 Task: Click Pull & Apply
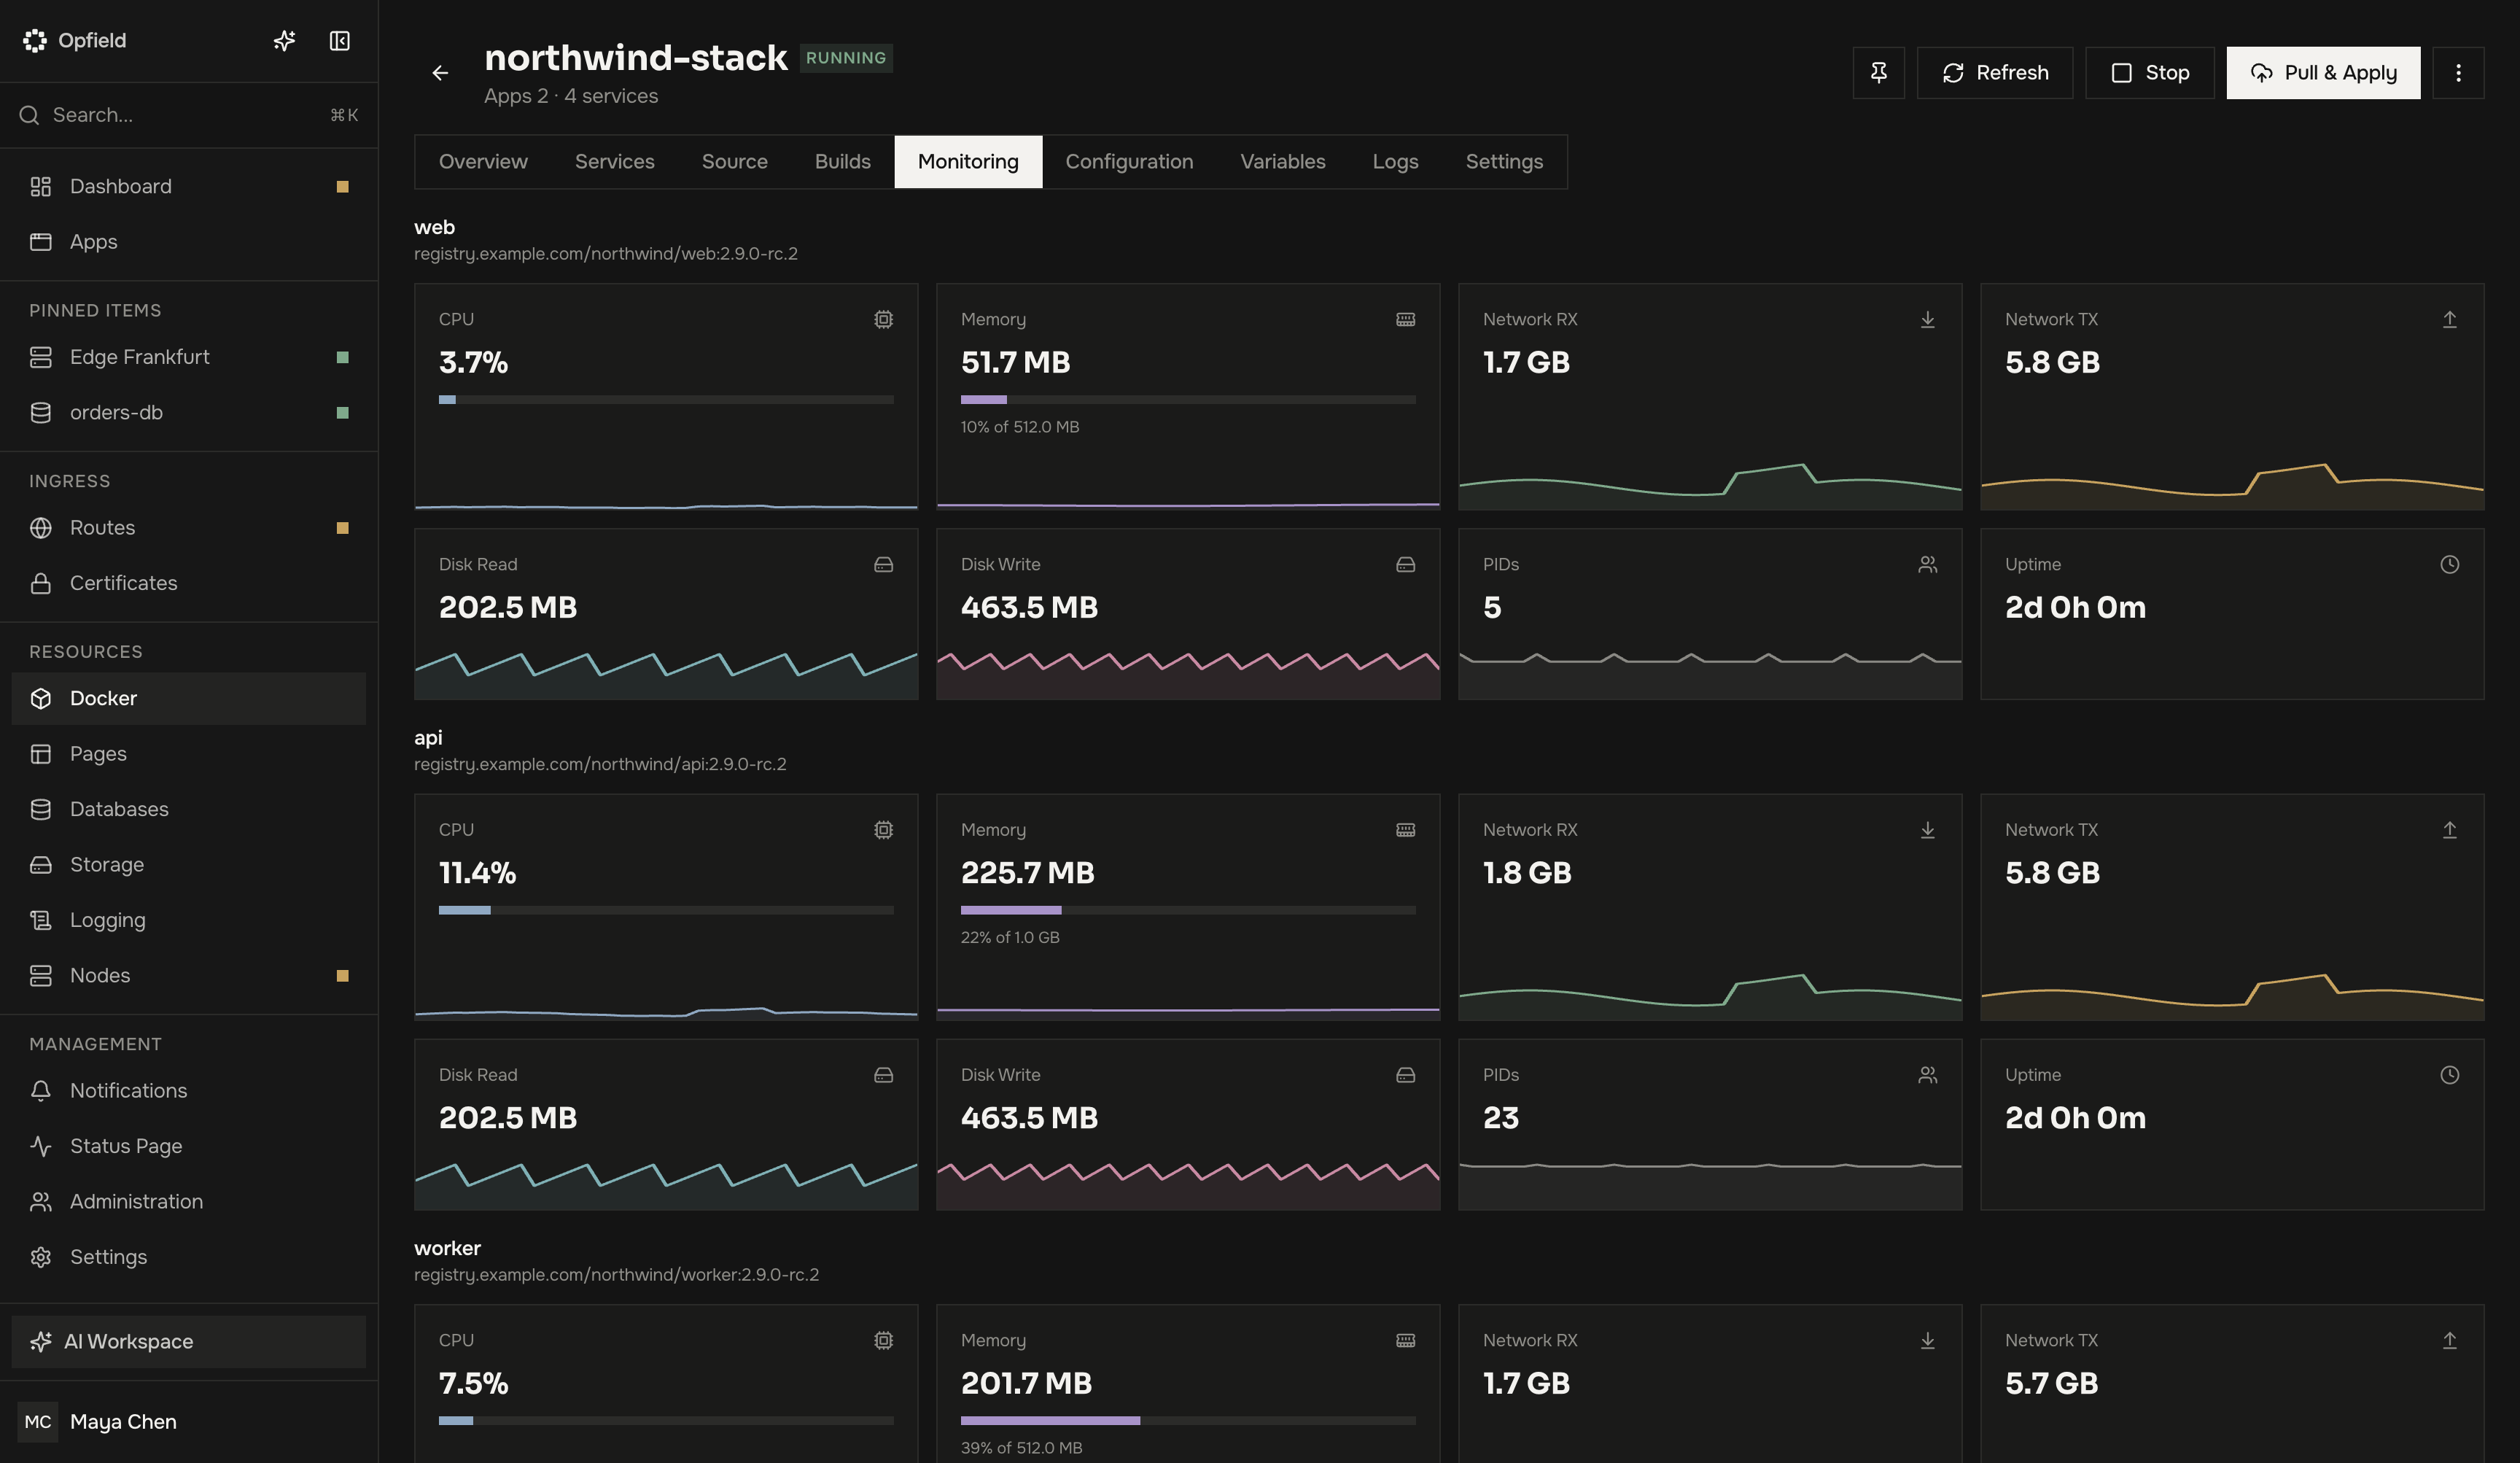point(2323,73)
